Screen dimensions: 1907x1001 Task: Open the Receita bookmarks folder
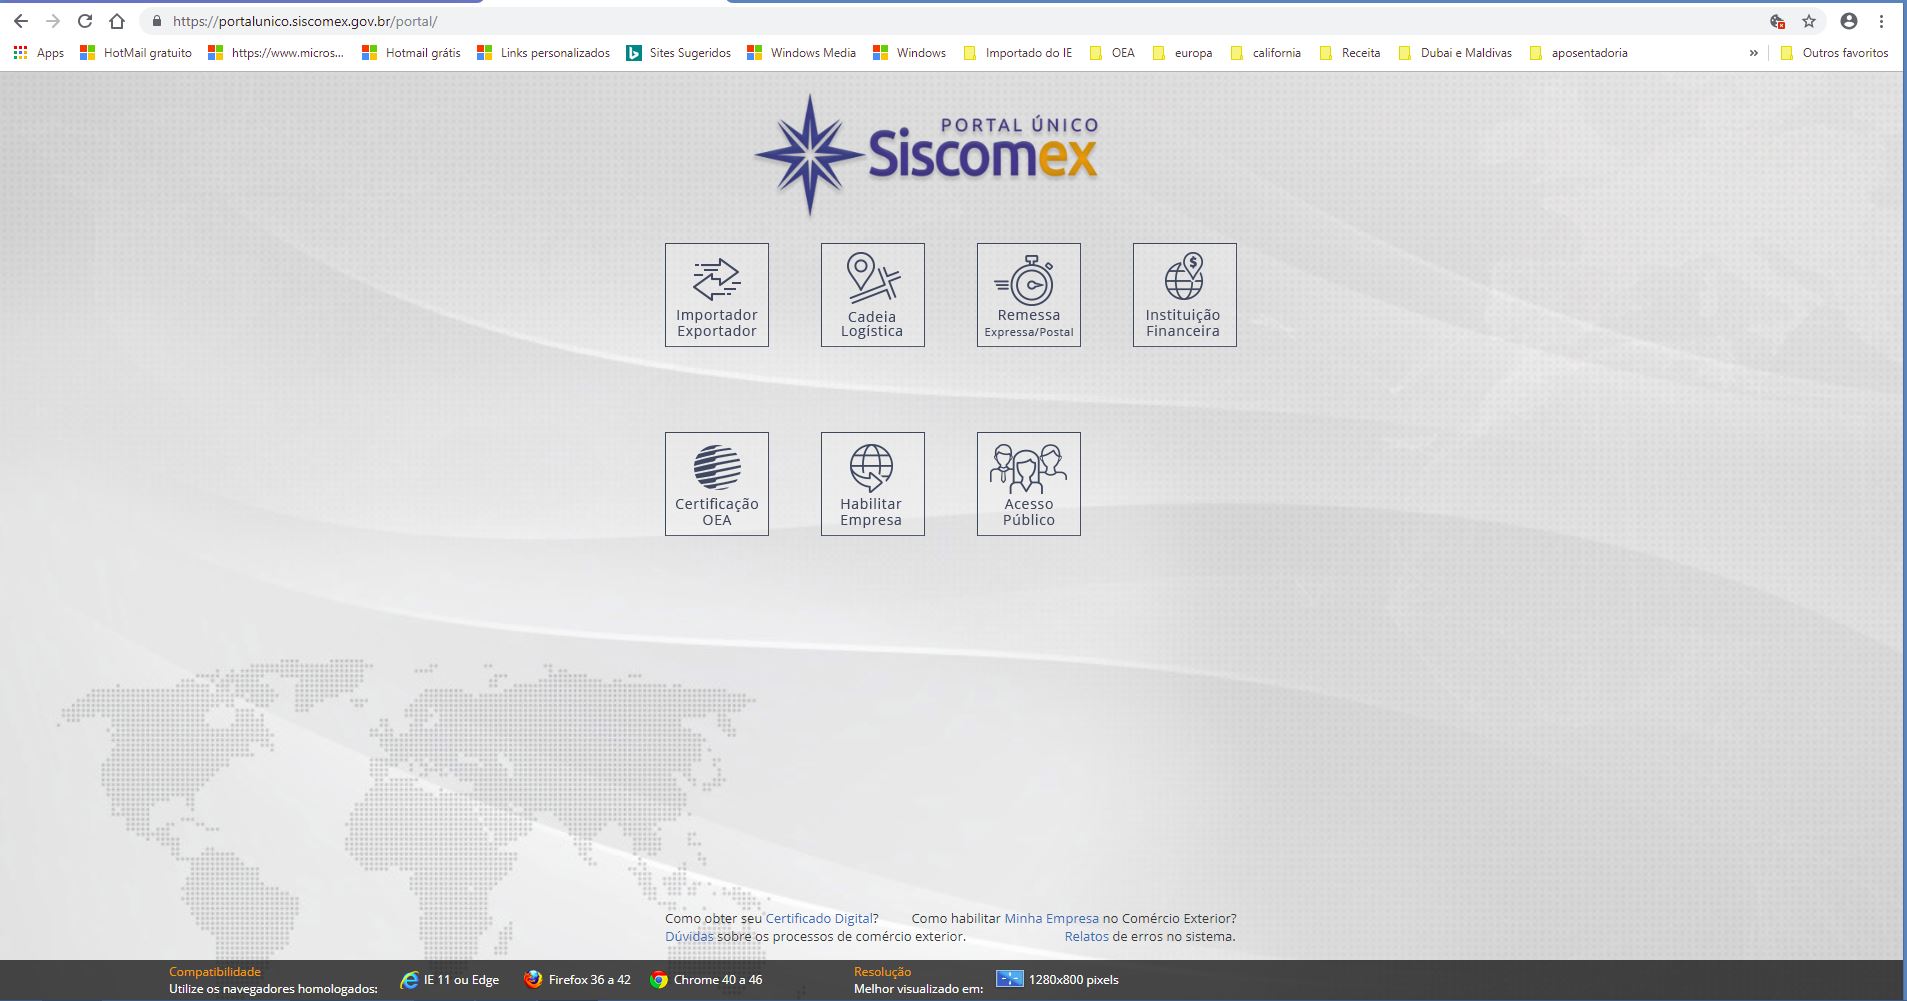click(1350, 53)
